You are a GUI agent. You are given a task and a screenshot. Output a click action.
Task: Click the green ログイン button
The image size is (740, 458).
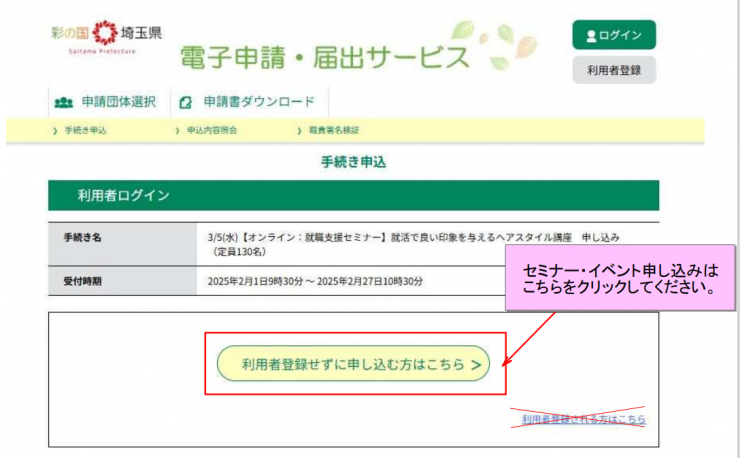pyautogui.click(x=614, y=35)
